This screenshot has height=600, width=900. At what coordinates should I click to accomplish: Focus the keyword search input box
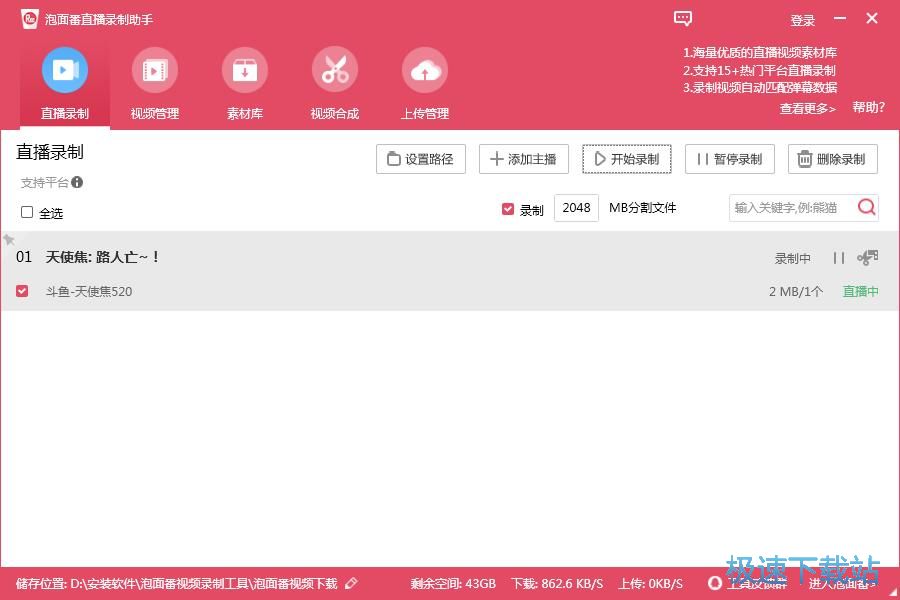792,208
